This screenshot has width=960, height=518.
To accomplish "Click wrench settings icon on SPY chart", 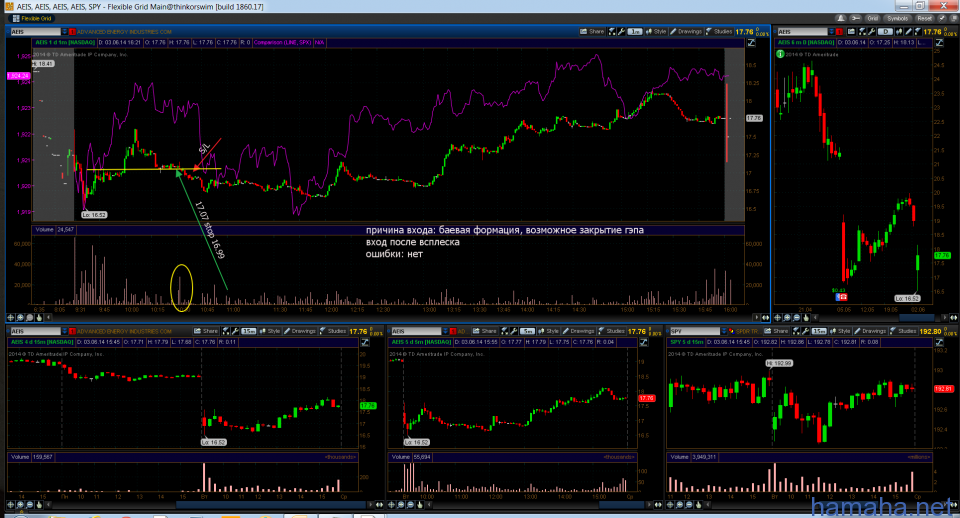I will pos(805,331).
